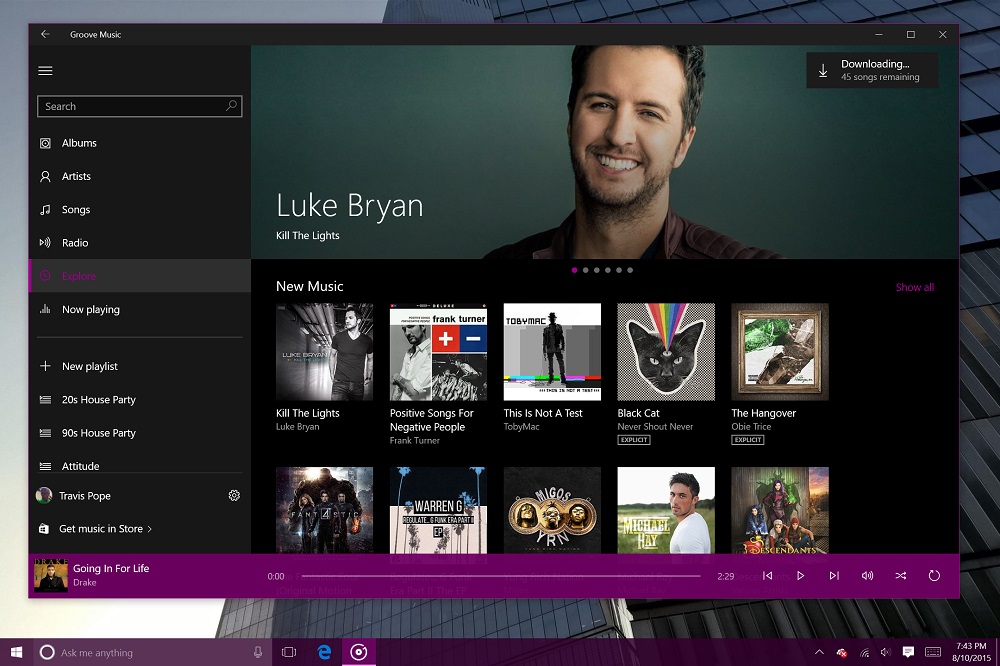Open the Windows Start menu

pos(17,652)
